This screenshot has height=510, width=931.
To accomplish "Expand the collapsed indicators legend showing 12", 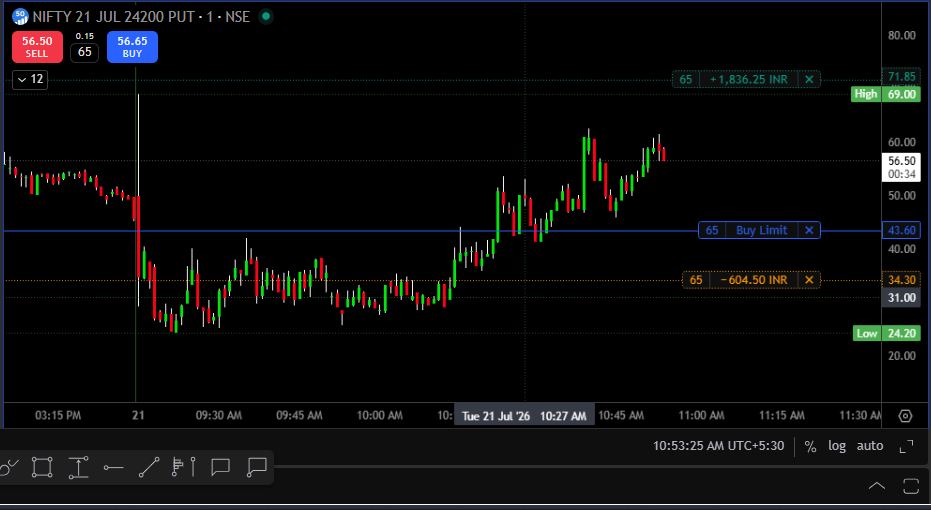I will [x=30, y=79].
